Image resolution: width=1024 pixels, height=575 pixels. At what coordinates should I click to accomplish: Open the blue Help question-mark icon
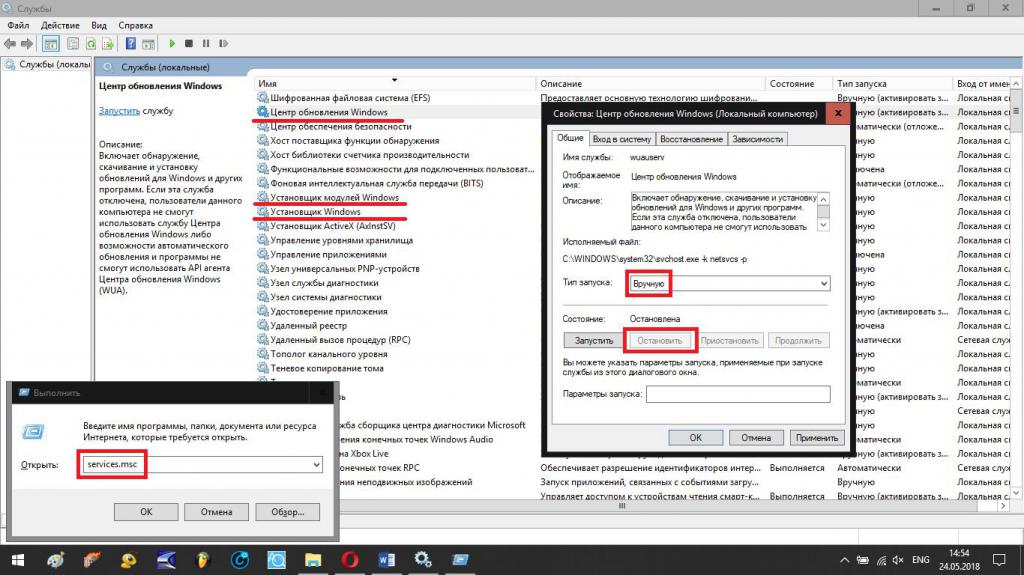point(131,44)
